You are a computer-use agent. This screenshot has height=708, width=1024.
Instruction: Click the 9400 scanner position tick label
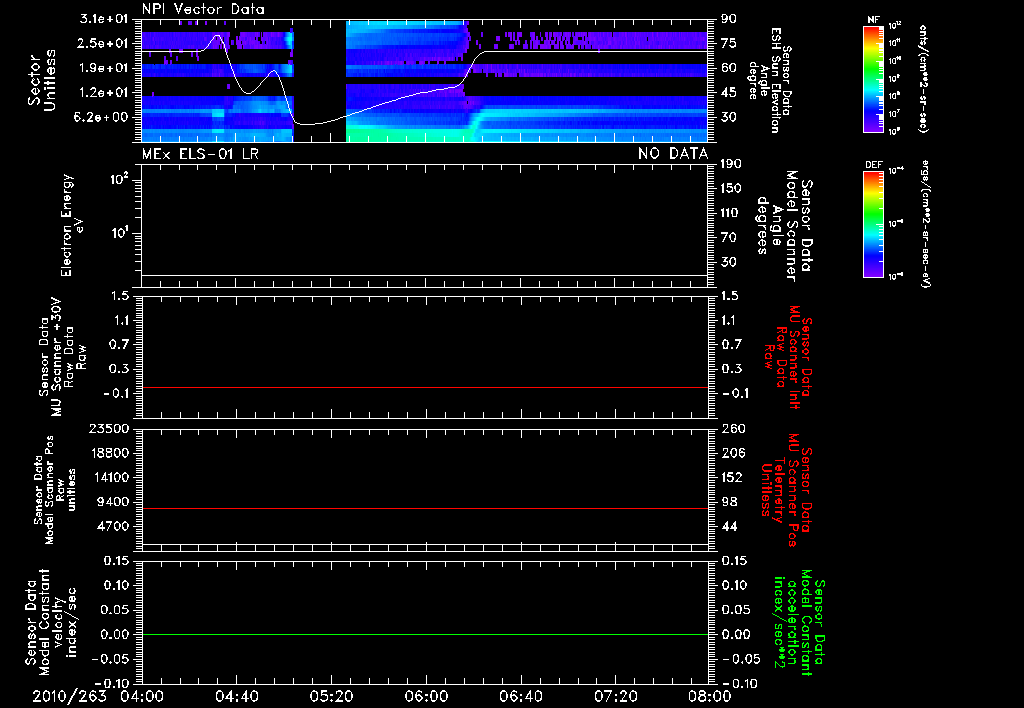coord(114,502)
